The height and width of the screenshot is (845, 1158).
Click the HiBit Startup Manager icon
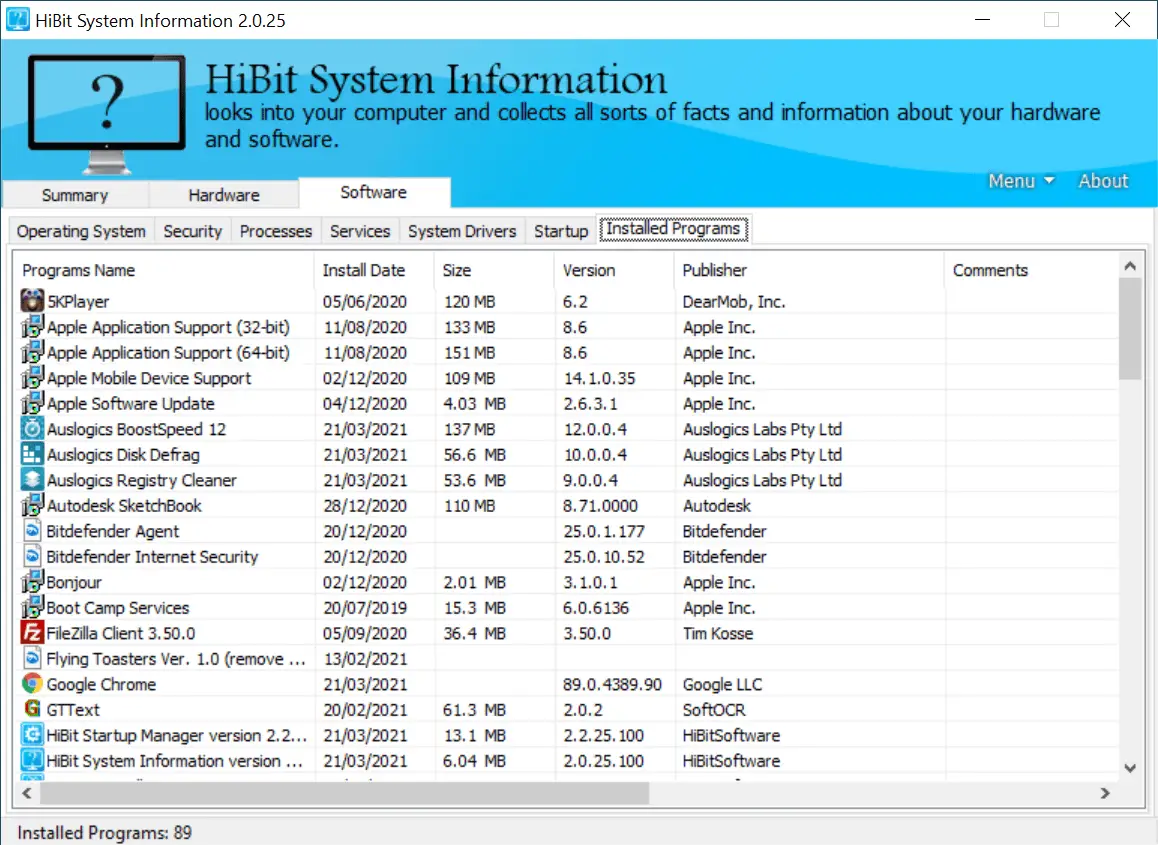[x=32, y=735]
